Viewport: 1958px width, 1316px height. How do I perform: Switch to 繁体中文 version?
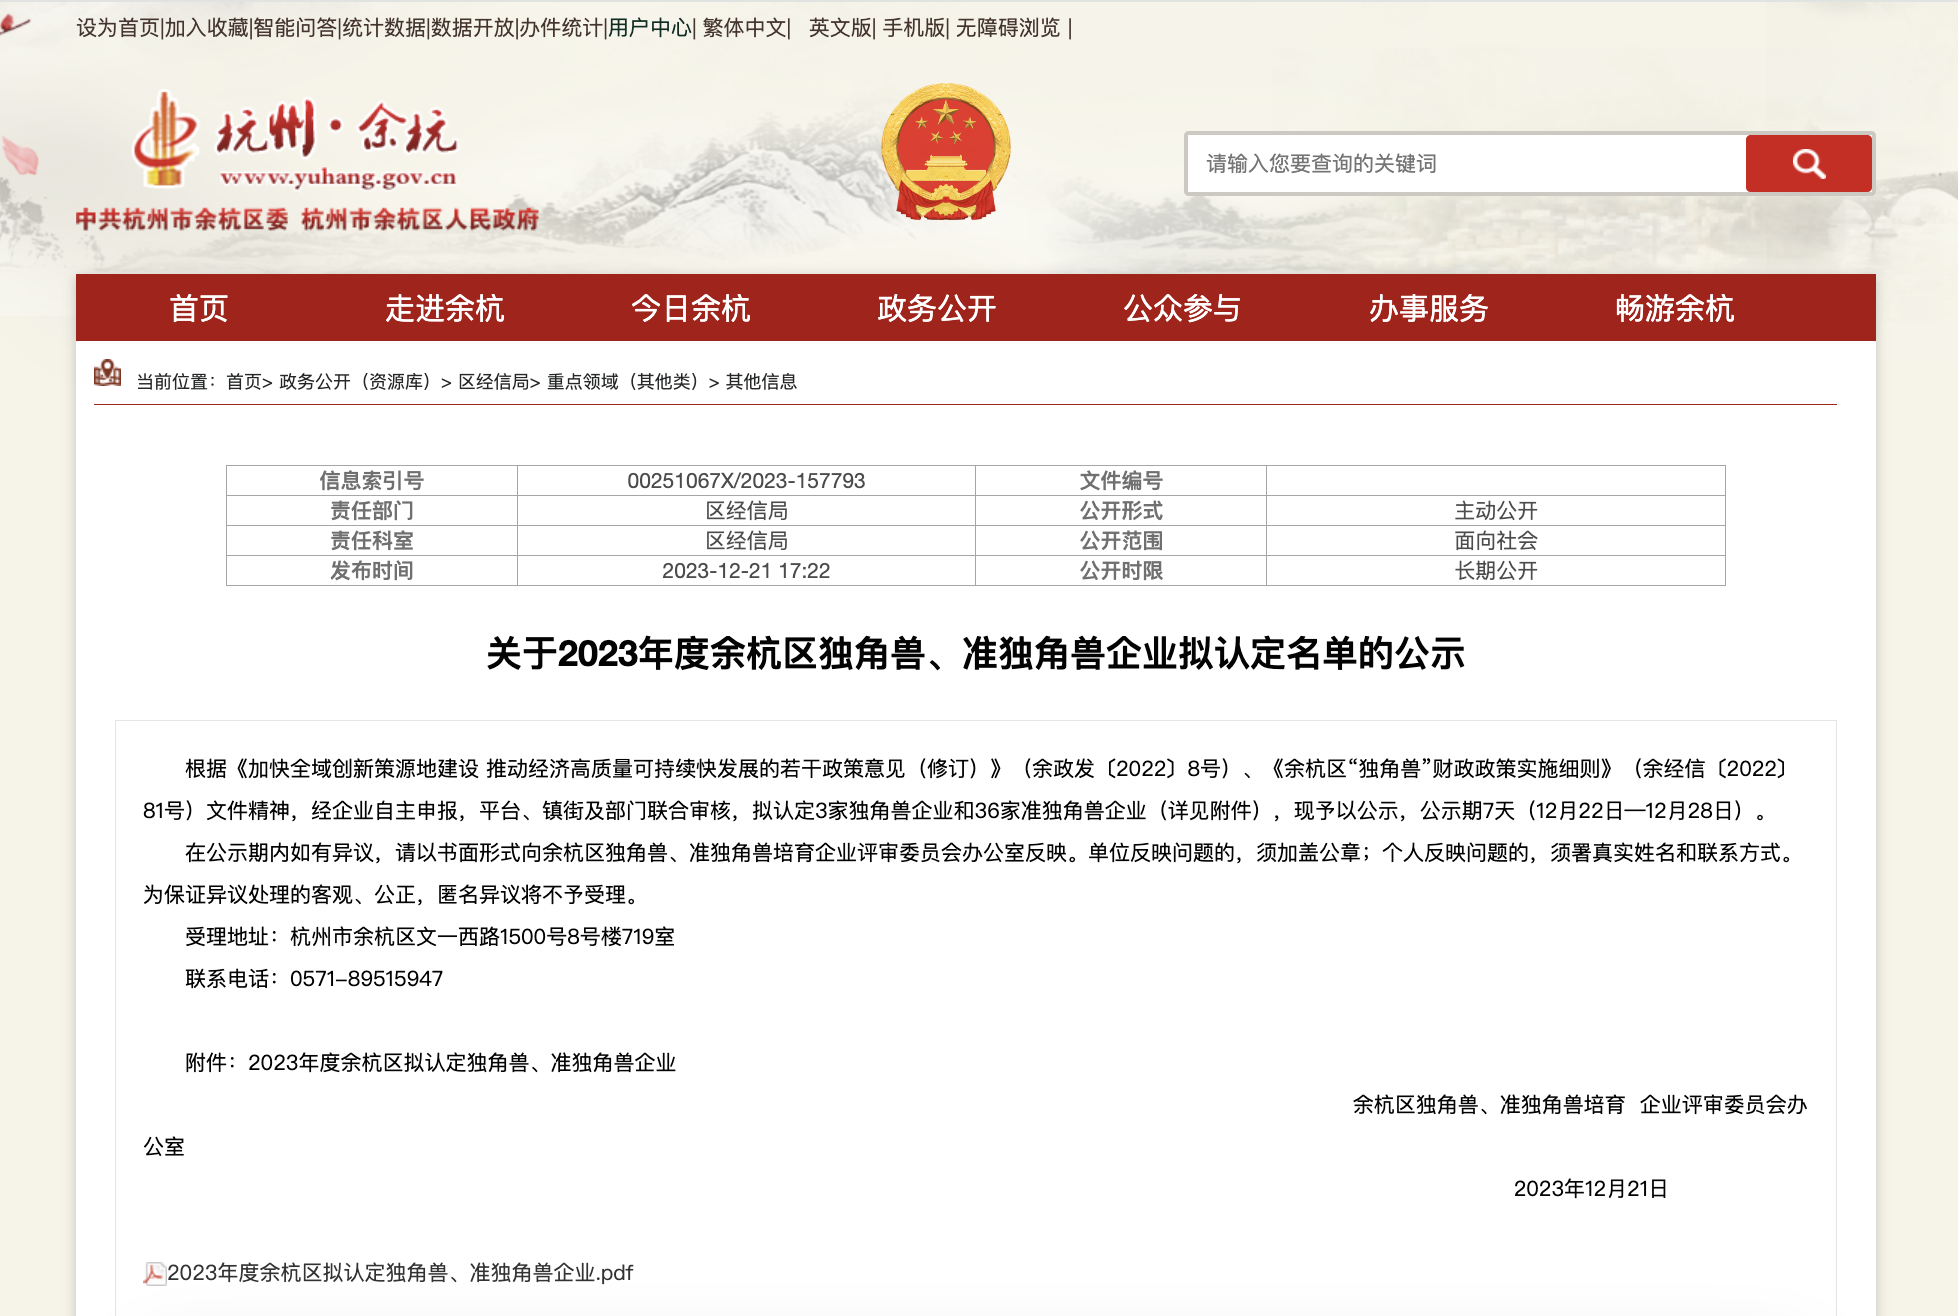[744, 28]
